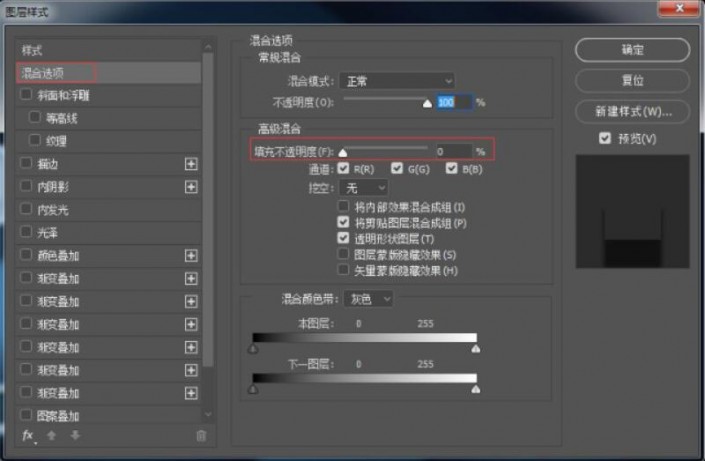The height and width of the screenshot is (461, 705).
Task: Click the styles list scrollbar up arrow
Action: click(208, 47)
